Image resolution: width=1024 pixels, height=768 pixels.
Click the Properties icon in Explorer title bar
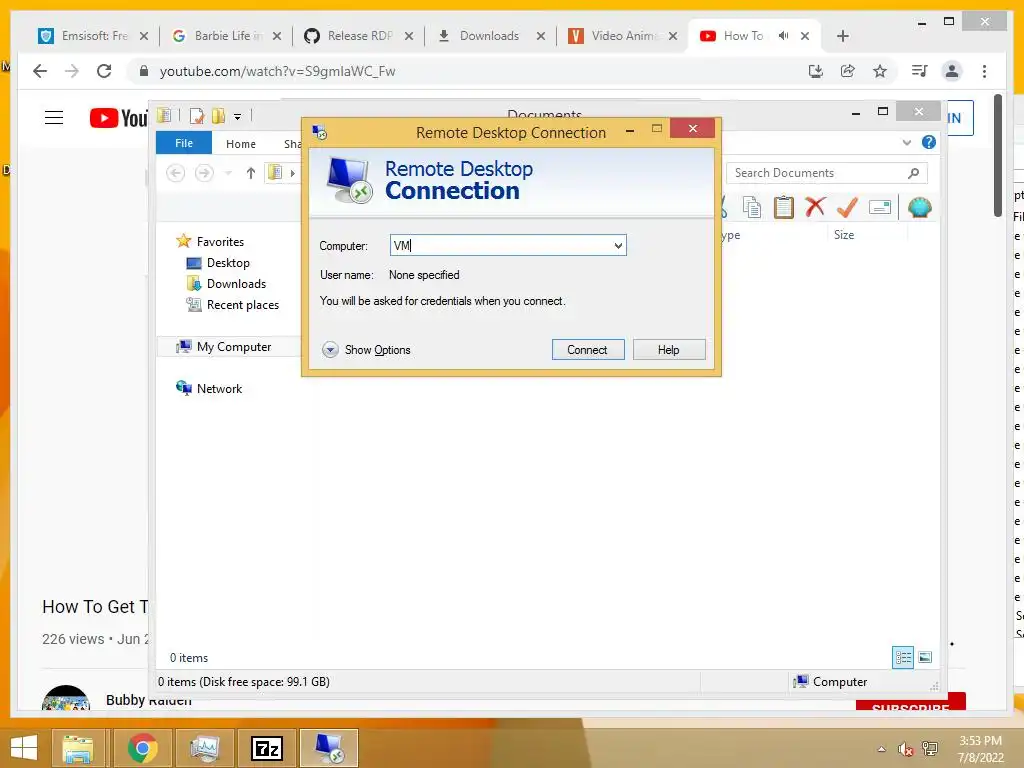pyautogui.click(x=197, y=116)
